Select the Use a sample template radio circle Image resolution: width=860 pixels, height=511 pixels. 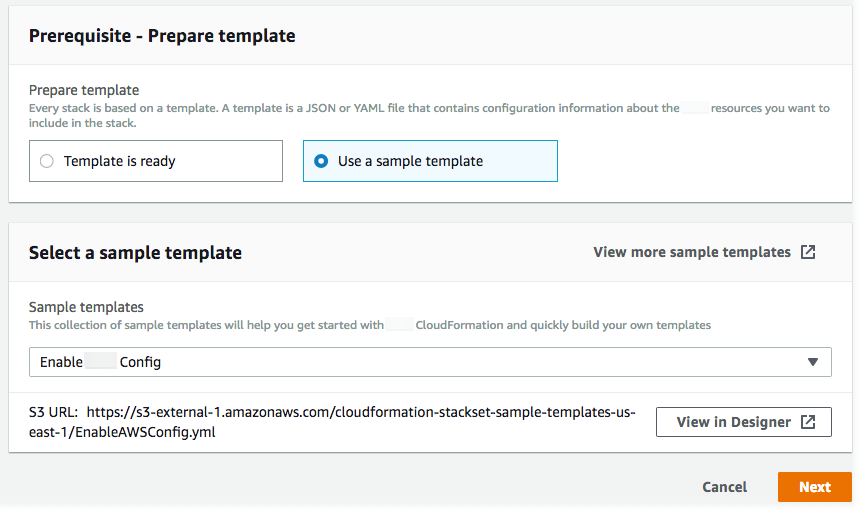(x=321, y=161)
